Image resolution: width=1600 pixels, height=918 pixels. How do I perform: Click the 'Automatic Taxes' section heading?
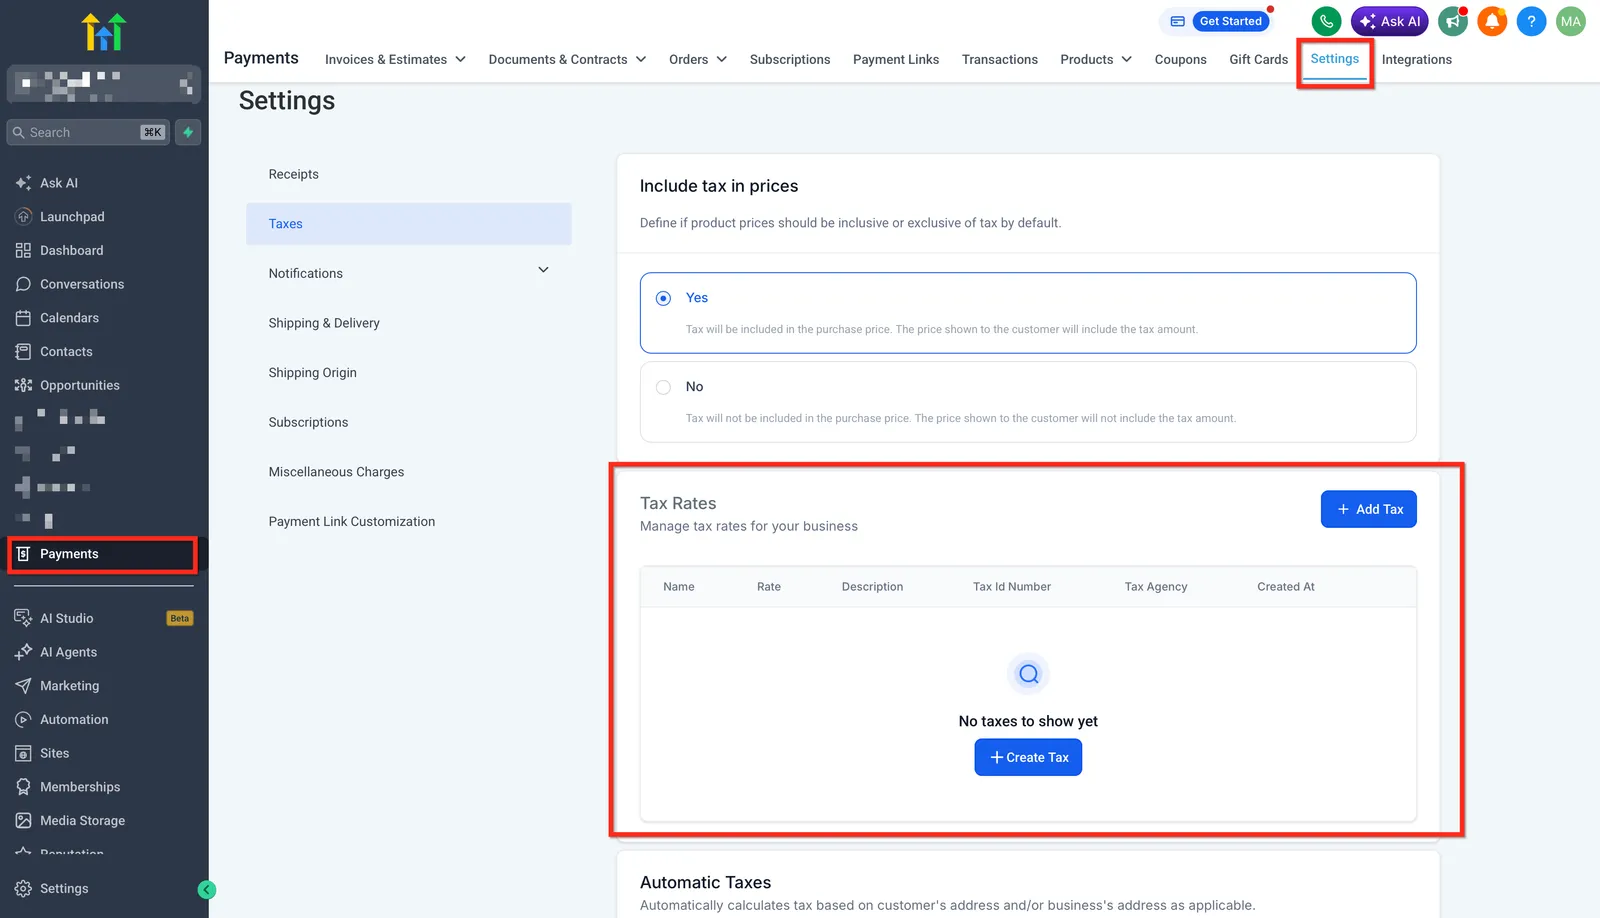pos(706,882)
